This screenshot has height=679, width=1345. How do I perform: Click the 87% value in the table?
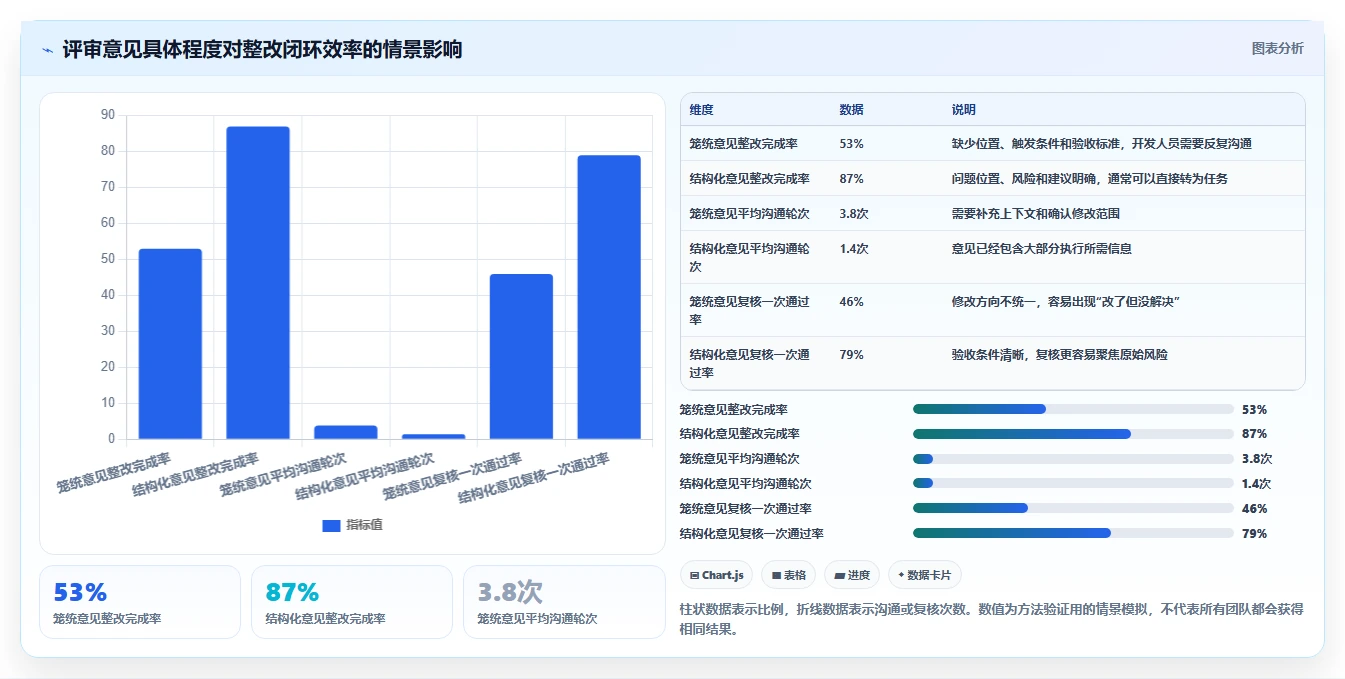[851, 178]
